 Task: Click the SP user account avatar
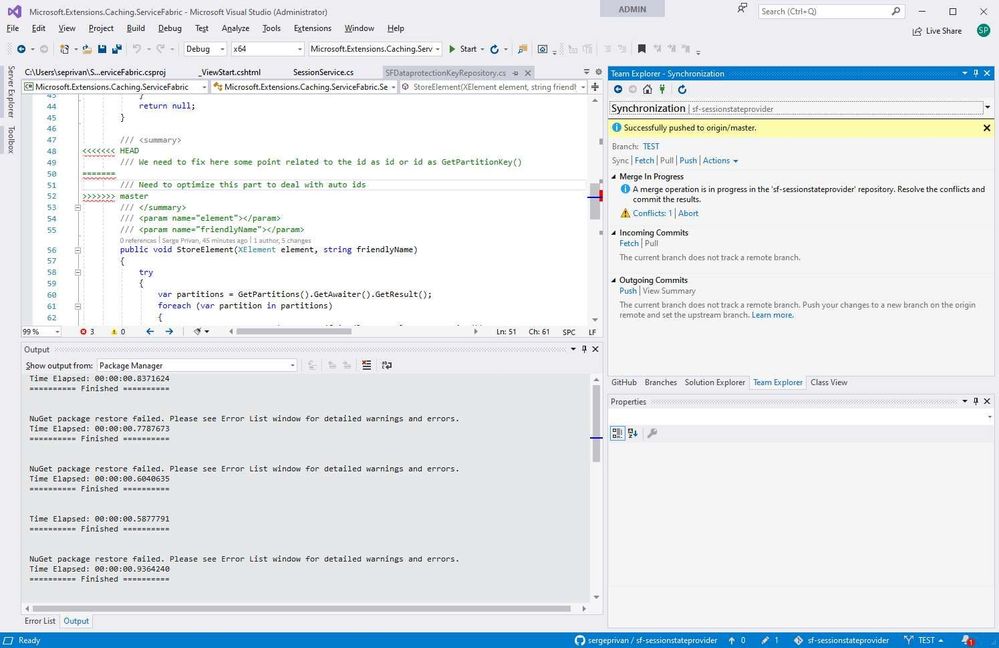click(983, 31)
